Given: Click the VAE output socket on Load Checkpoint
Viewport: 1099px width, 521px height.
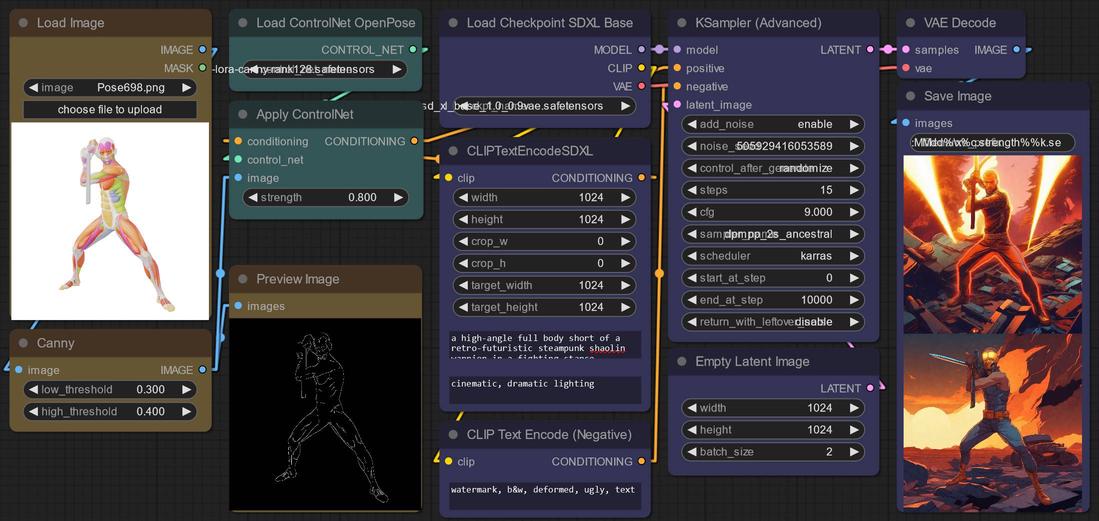Looking at the screenshot, I should [x=641, y=86].
